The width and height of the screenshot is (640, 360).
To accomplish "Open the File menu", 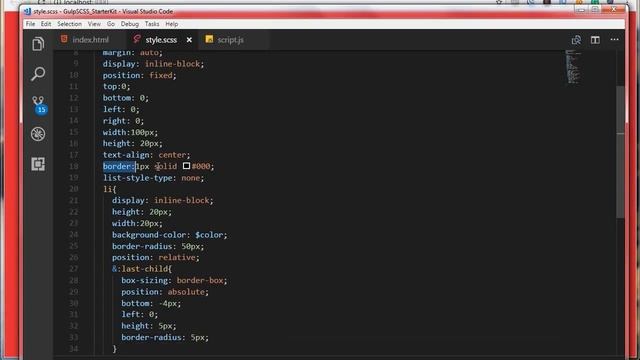I will 31,24.
